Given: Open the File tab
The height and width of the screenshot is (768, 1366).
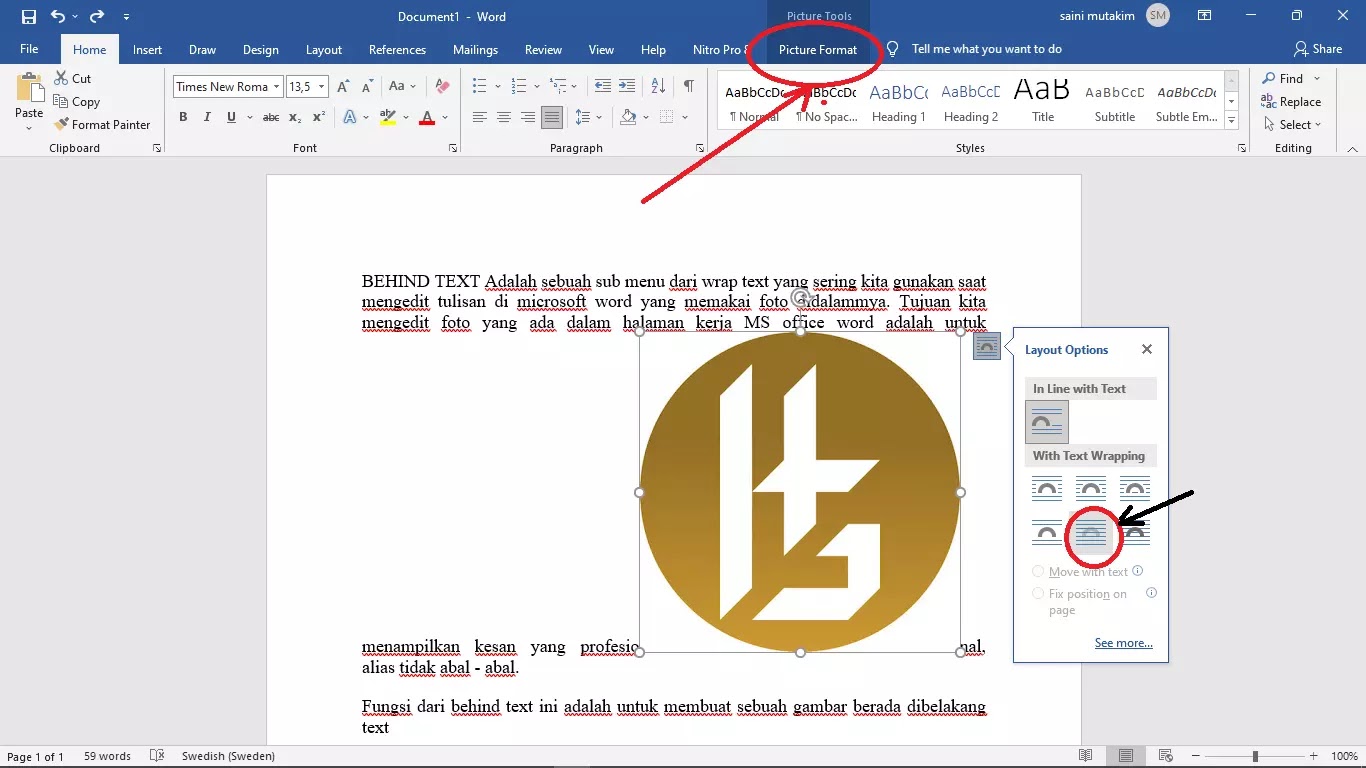Looking at the screenshot, I should [29, 49].
